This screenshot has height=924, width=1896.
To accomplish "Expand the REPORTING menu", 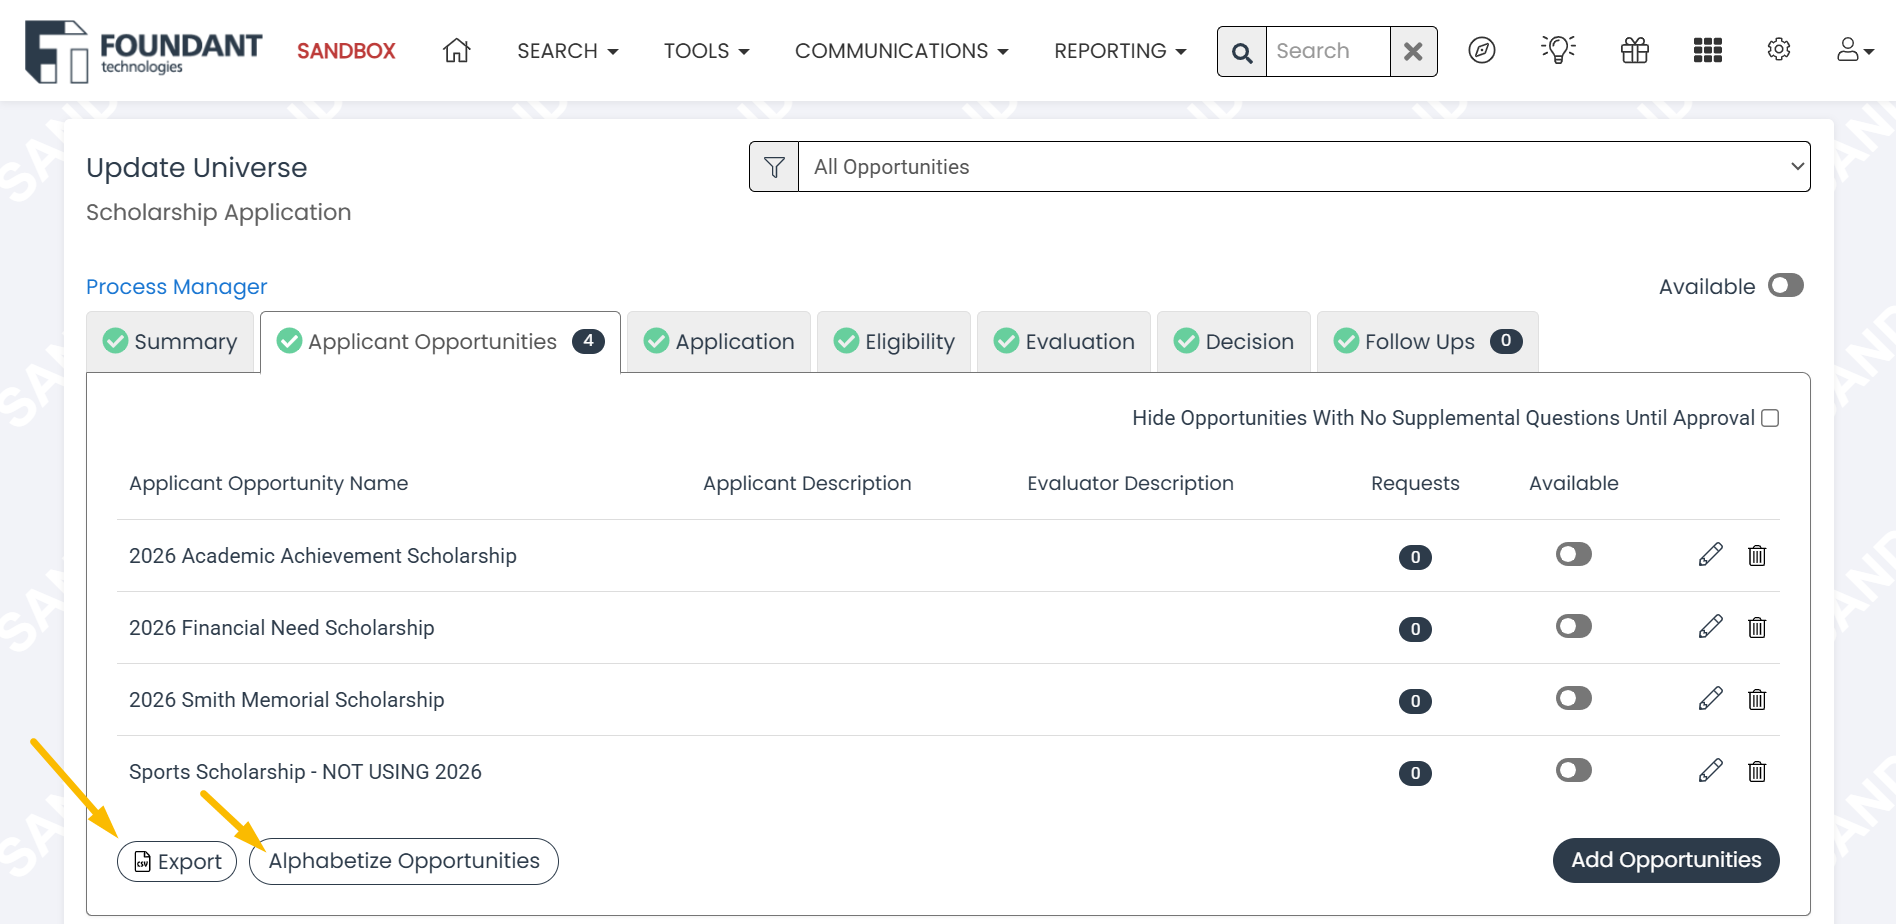I will pyautogui.click(x=1120, y=51).
